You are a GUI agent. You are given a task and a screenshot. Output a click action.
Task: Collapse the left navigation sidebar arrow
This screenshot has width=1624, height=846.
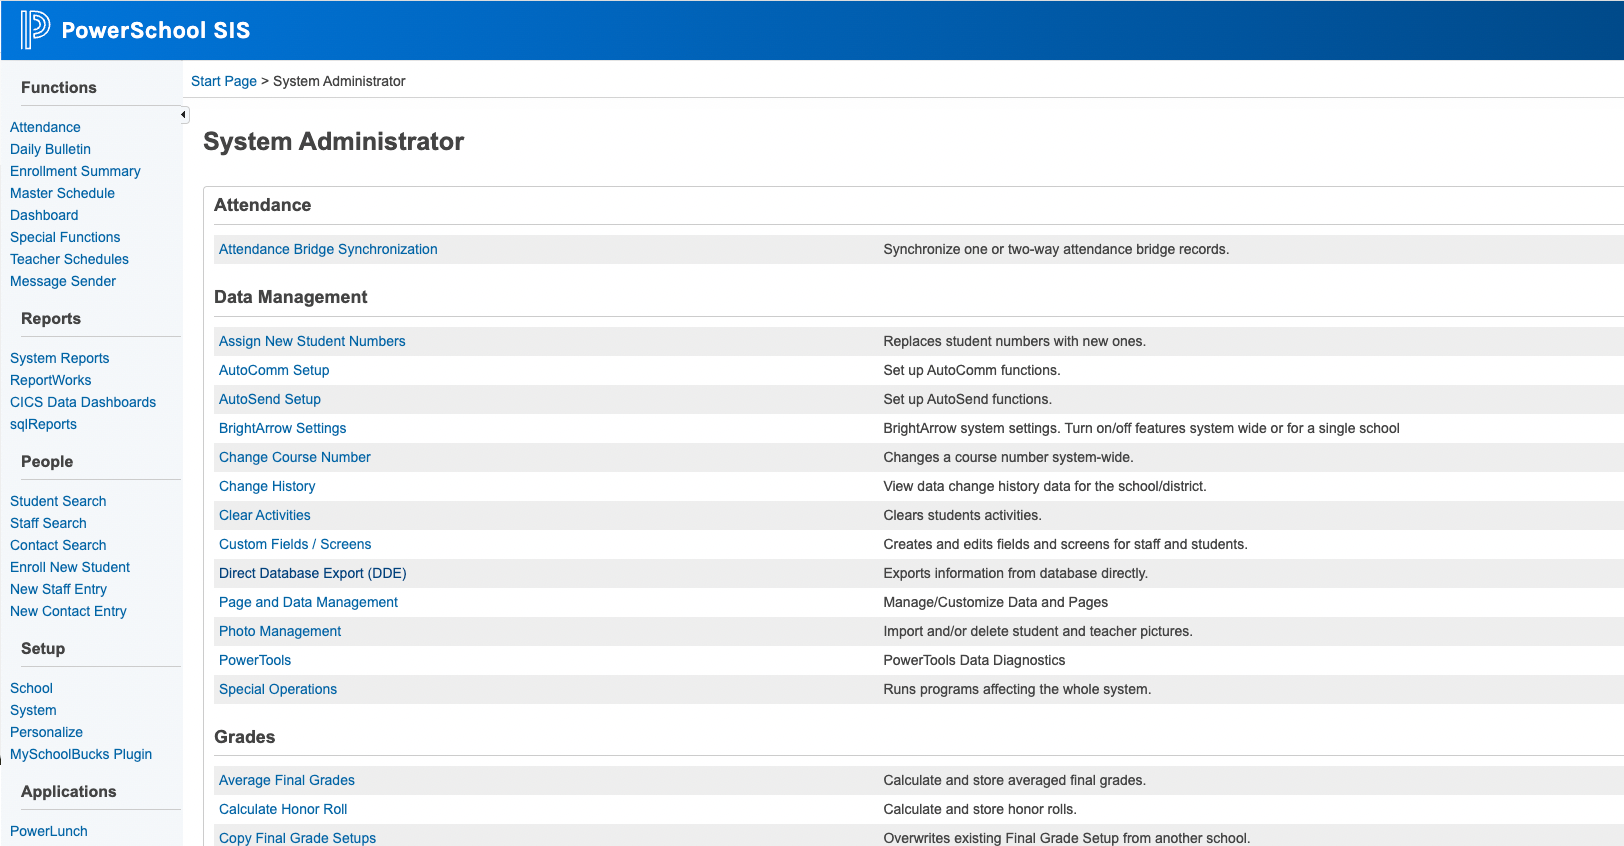(184, 115)
